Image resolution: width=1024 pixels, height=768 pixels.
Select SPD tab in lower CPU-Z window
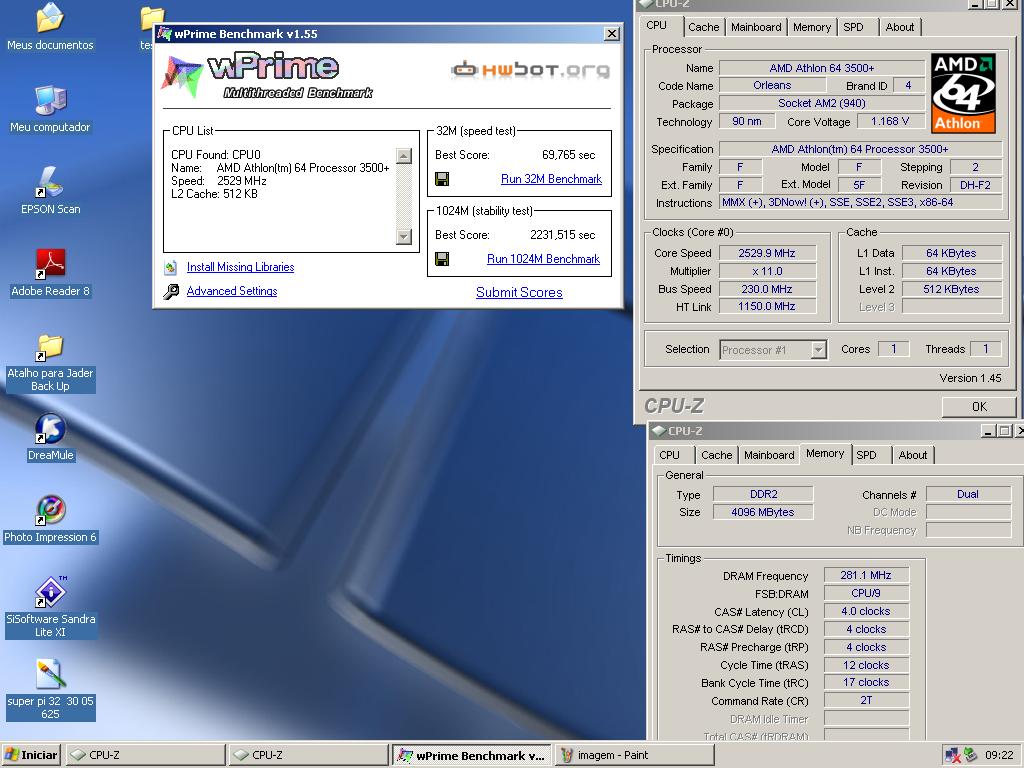pyautogui.click(x=867, y=455)
